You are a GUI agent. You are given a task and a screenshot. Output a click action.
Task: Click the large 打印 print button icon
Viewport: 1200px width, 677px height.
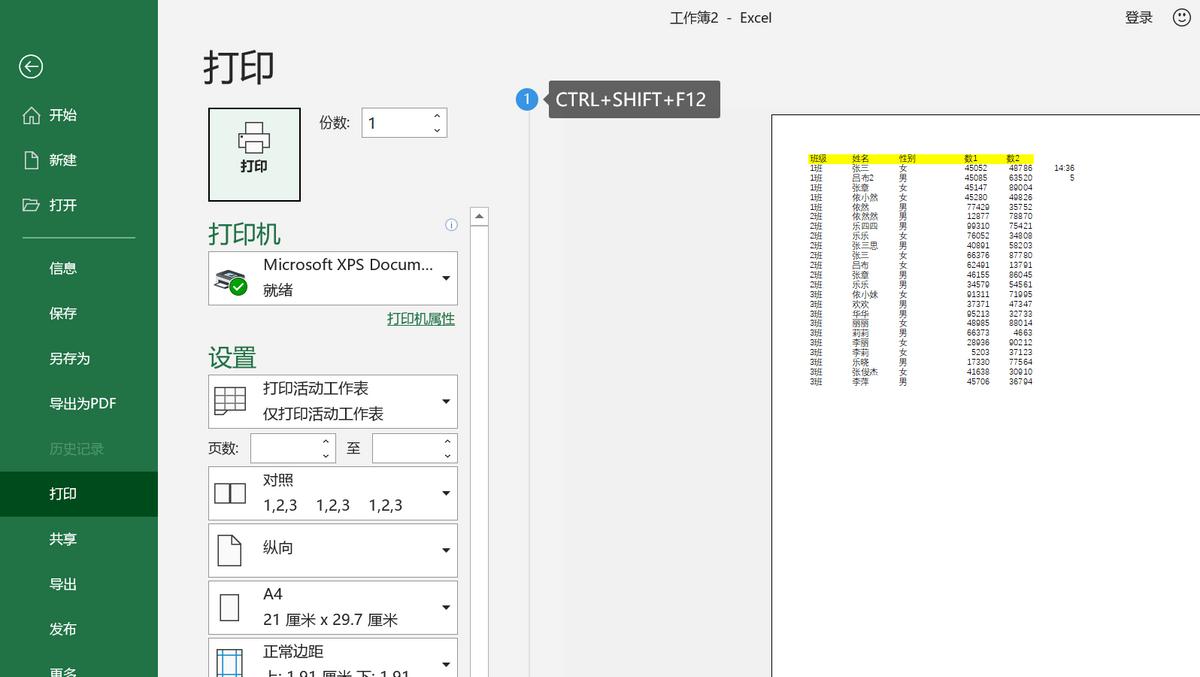[x=254, y=152]
